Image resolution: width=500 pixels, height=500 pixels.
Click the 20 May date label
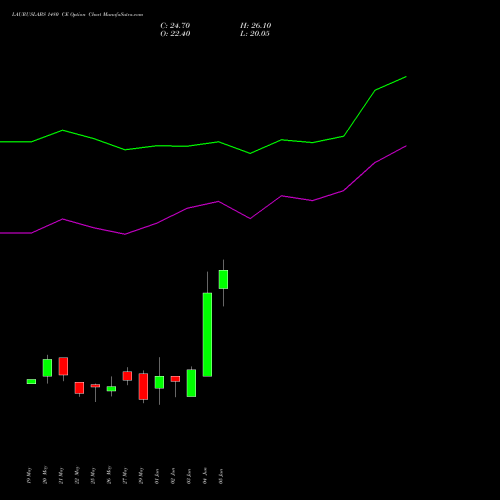coord(45,475)
